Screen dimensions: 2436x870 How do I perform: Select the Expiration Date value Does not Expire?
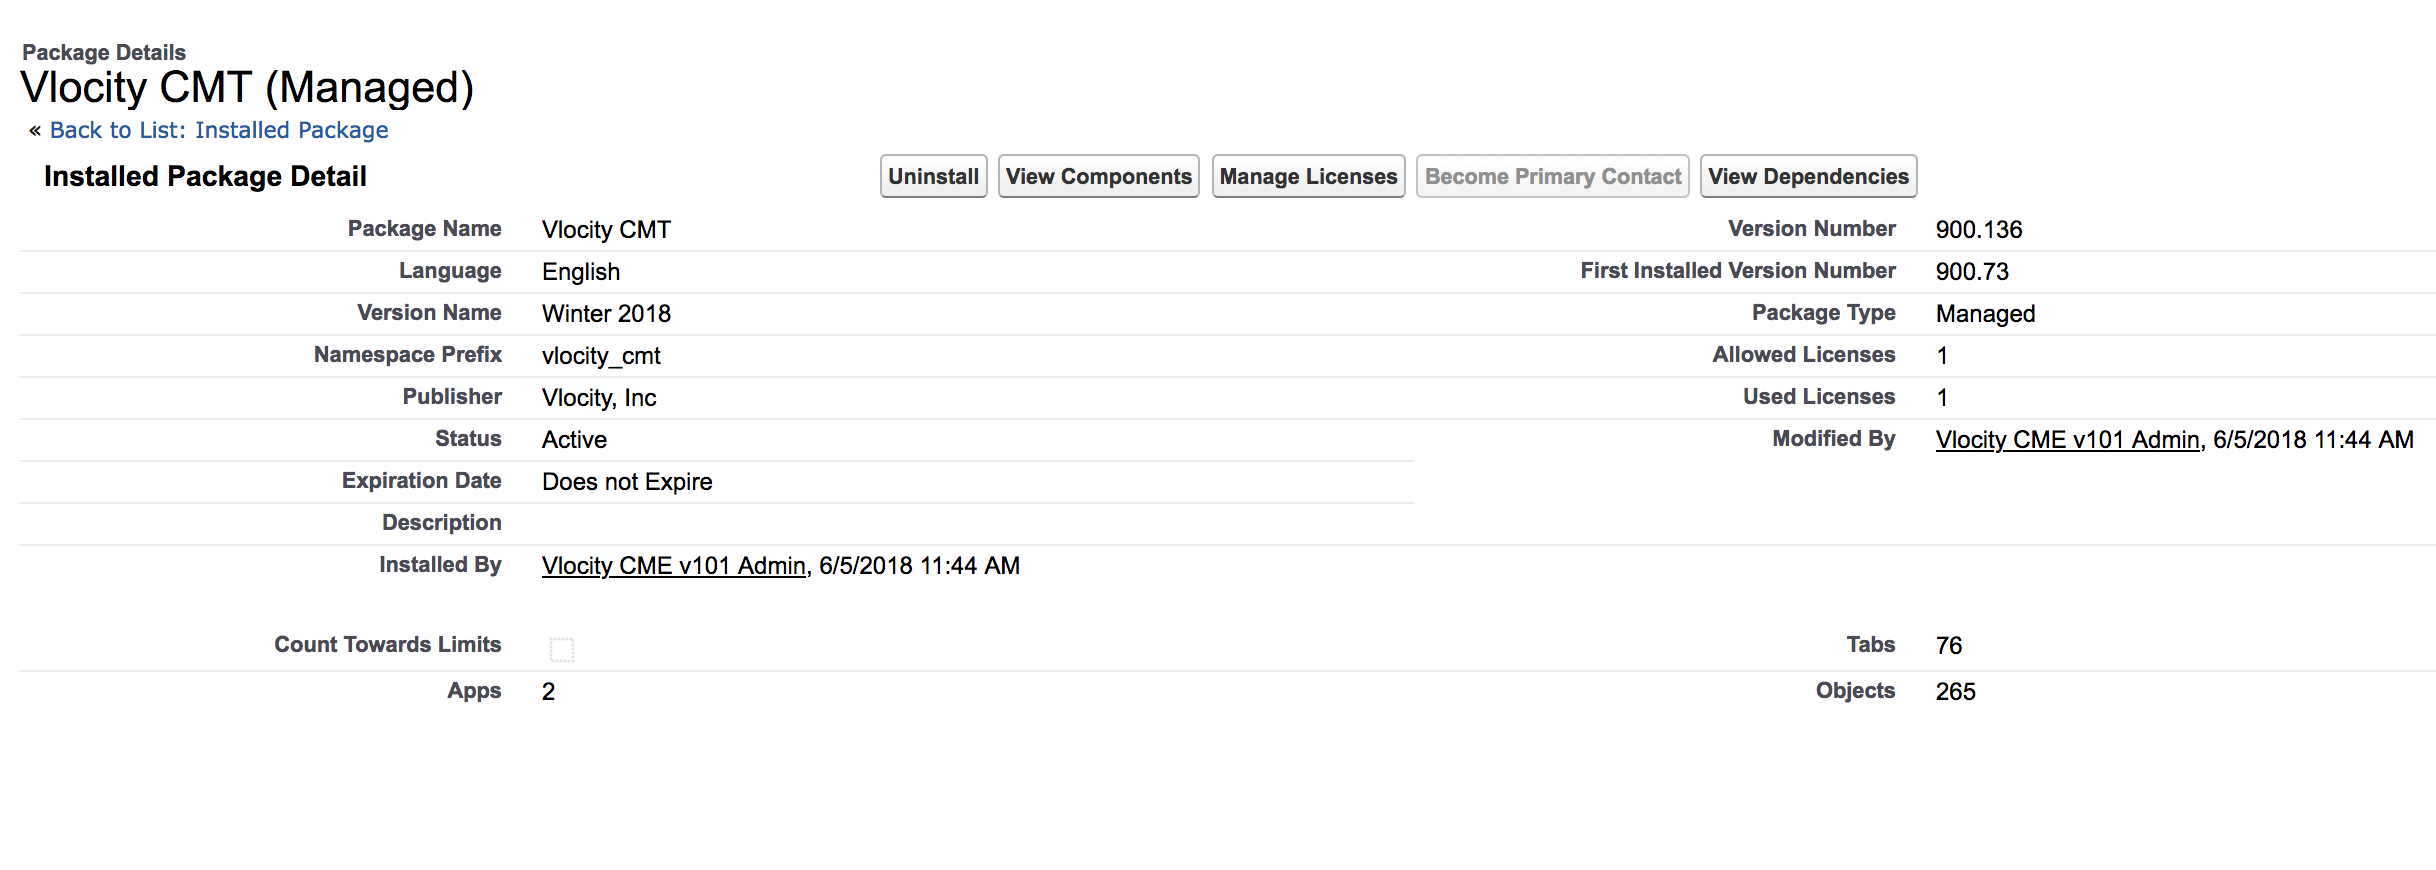pos(626,481)
